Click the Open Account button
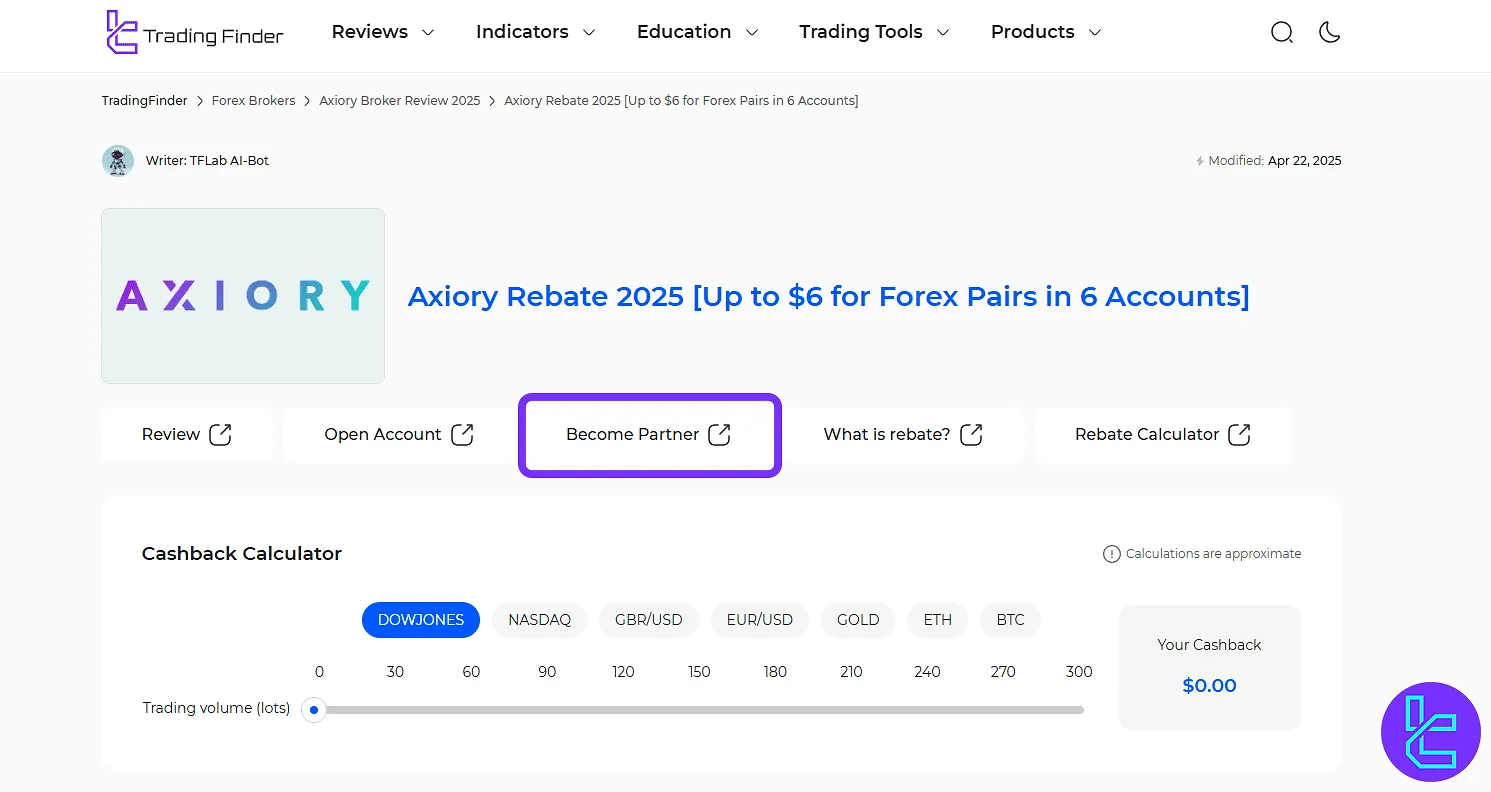Screen dimensions: 1491x792 click(x=398, y=435)
